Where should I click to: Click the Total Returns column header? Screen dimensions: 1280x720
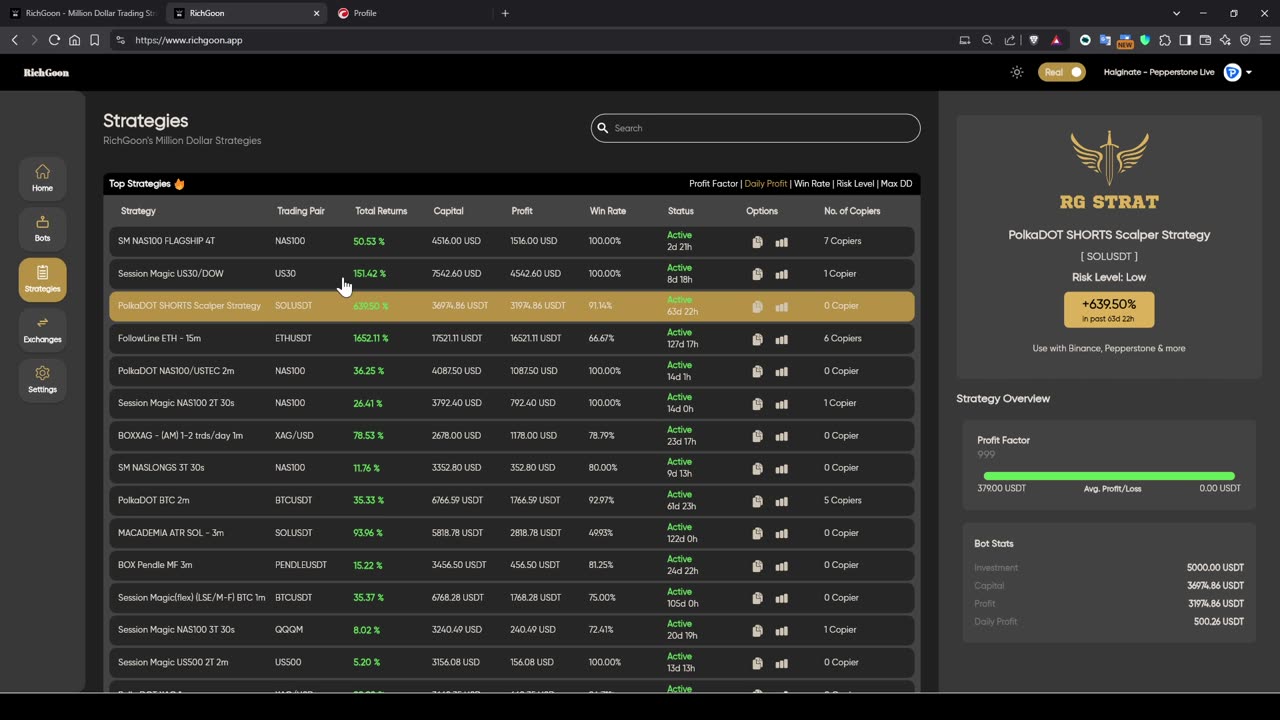tap(381, 211)
